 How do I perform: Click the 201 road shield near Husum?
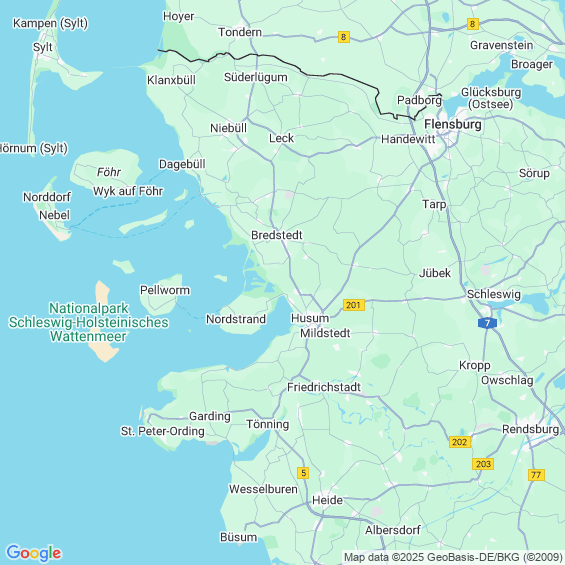tap(353, 305)
